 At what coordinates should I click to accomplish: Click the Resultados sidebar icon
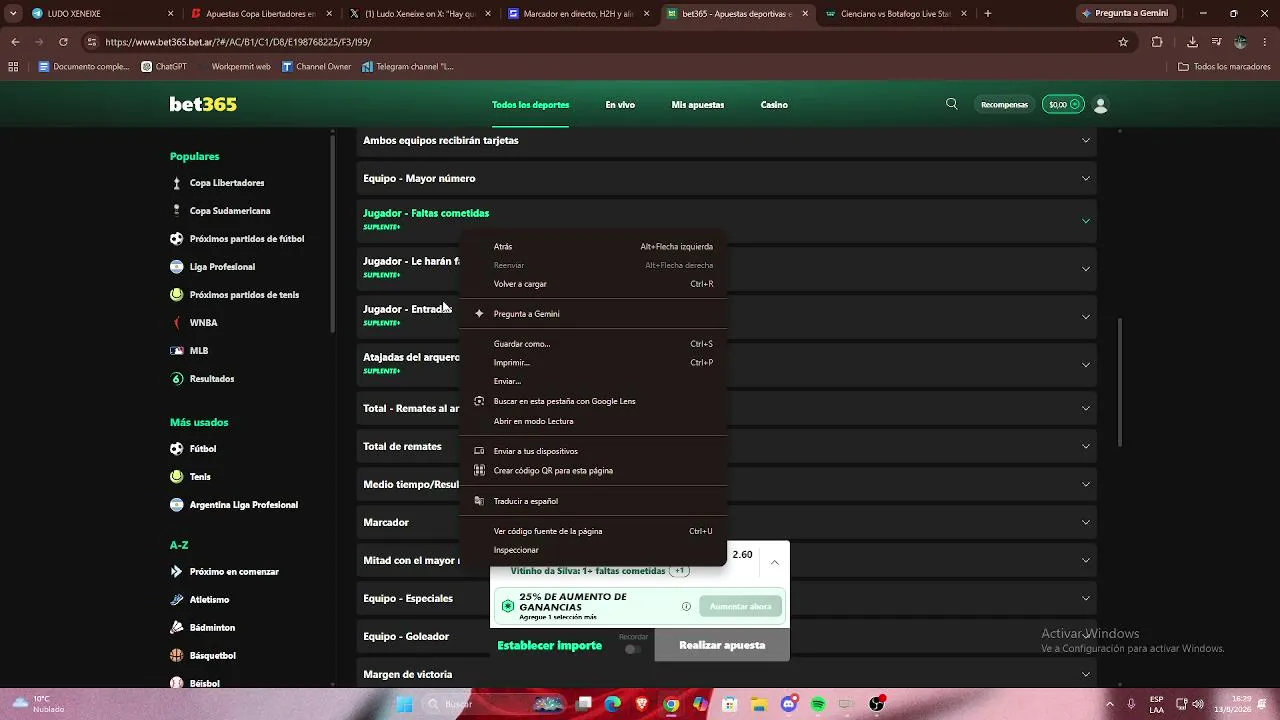coord(177,379)
